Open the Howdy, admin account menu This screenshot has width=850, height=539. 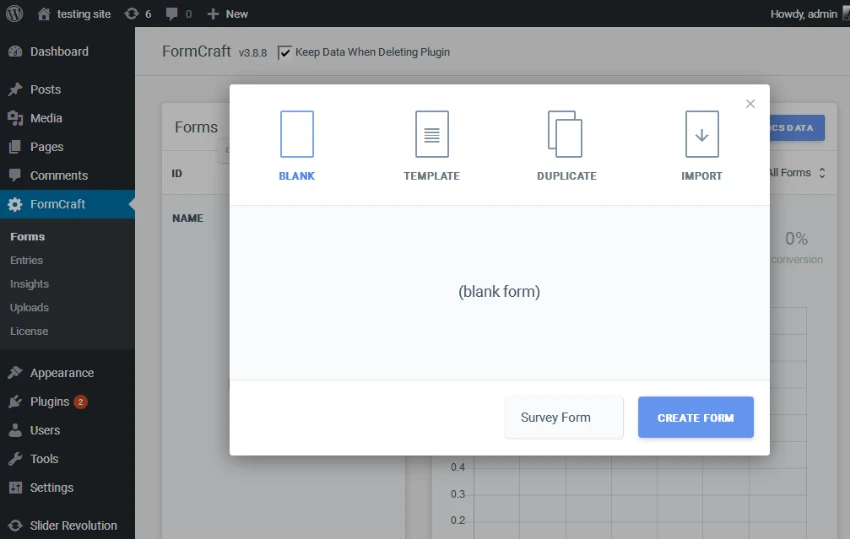click(803, 14)
